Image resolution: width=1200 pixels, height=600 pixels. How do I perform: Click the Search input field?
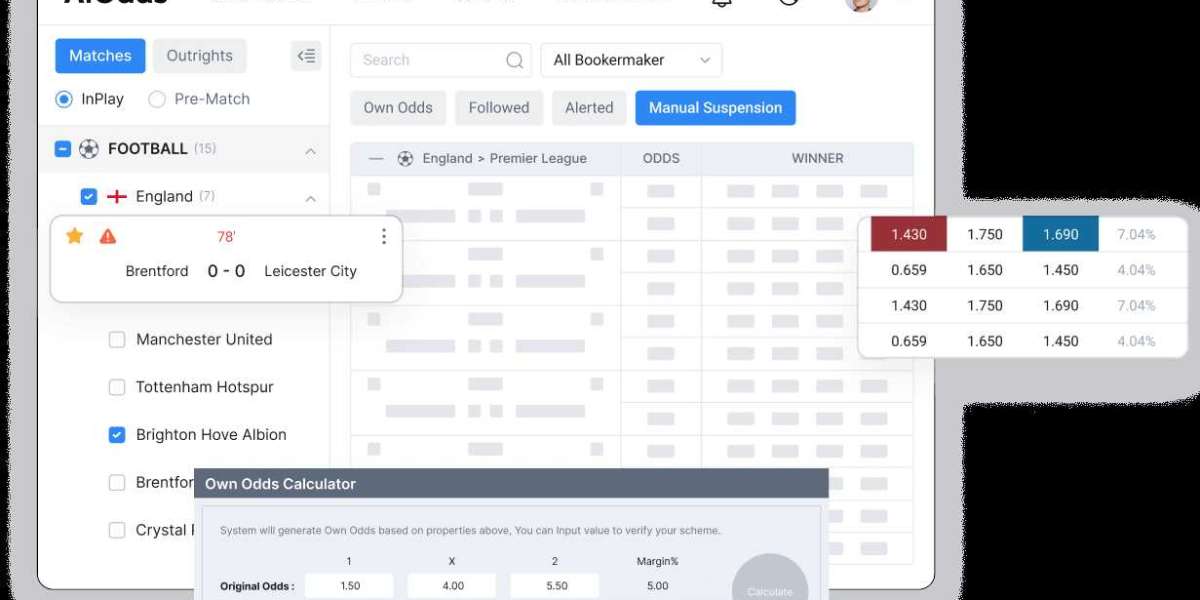(x=430, y=60)
